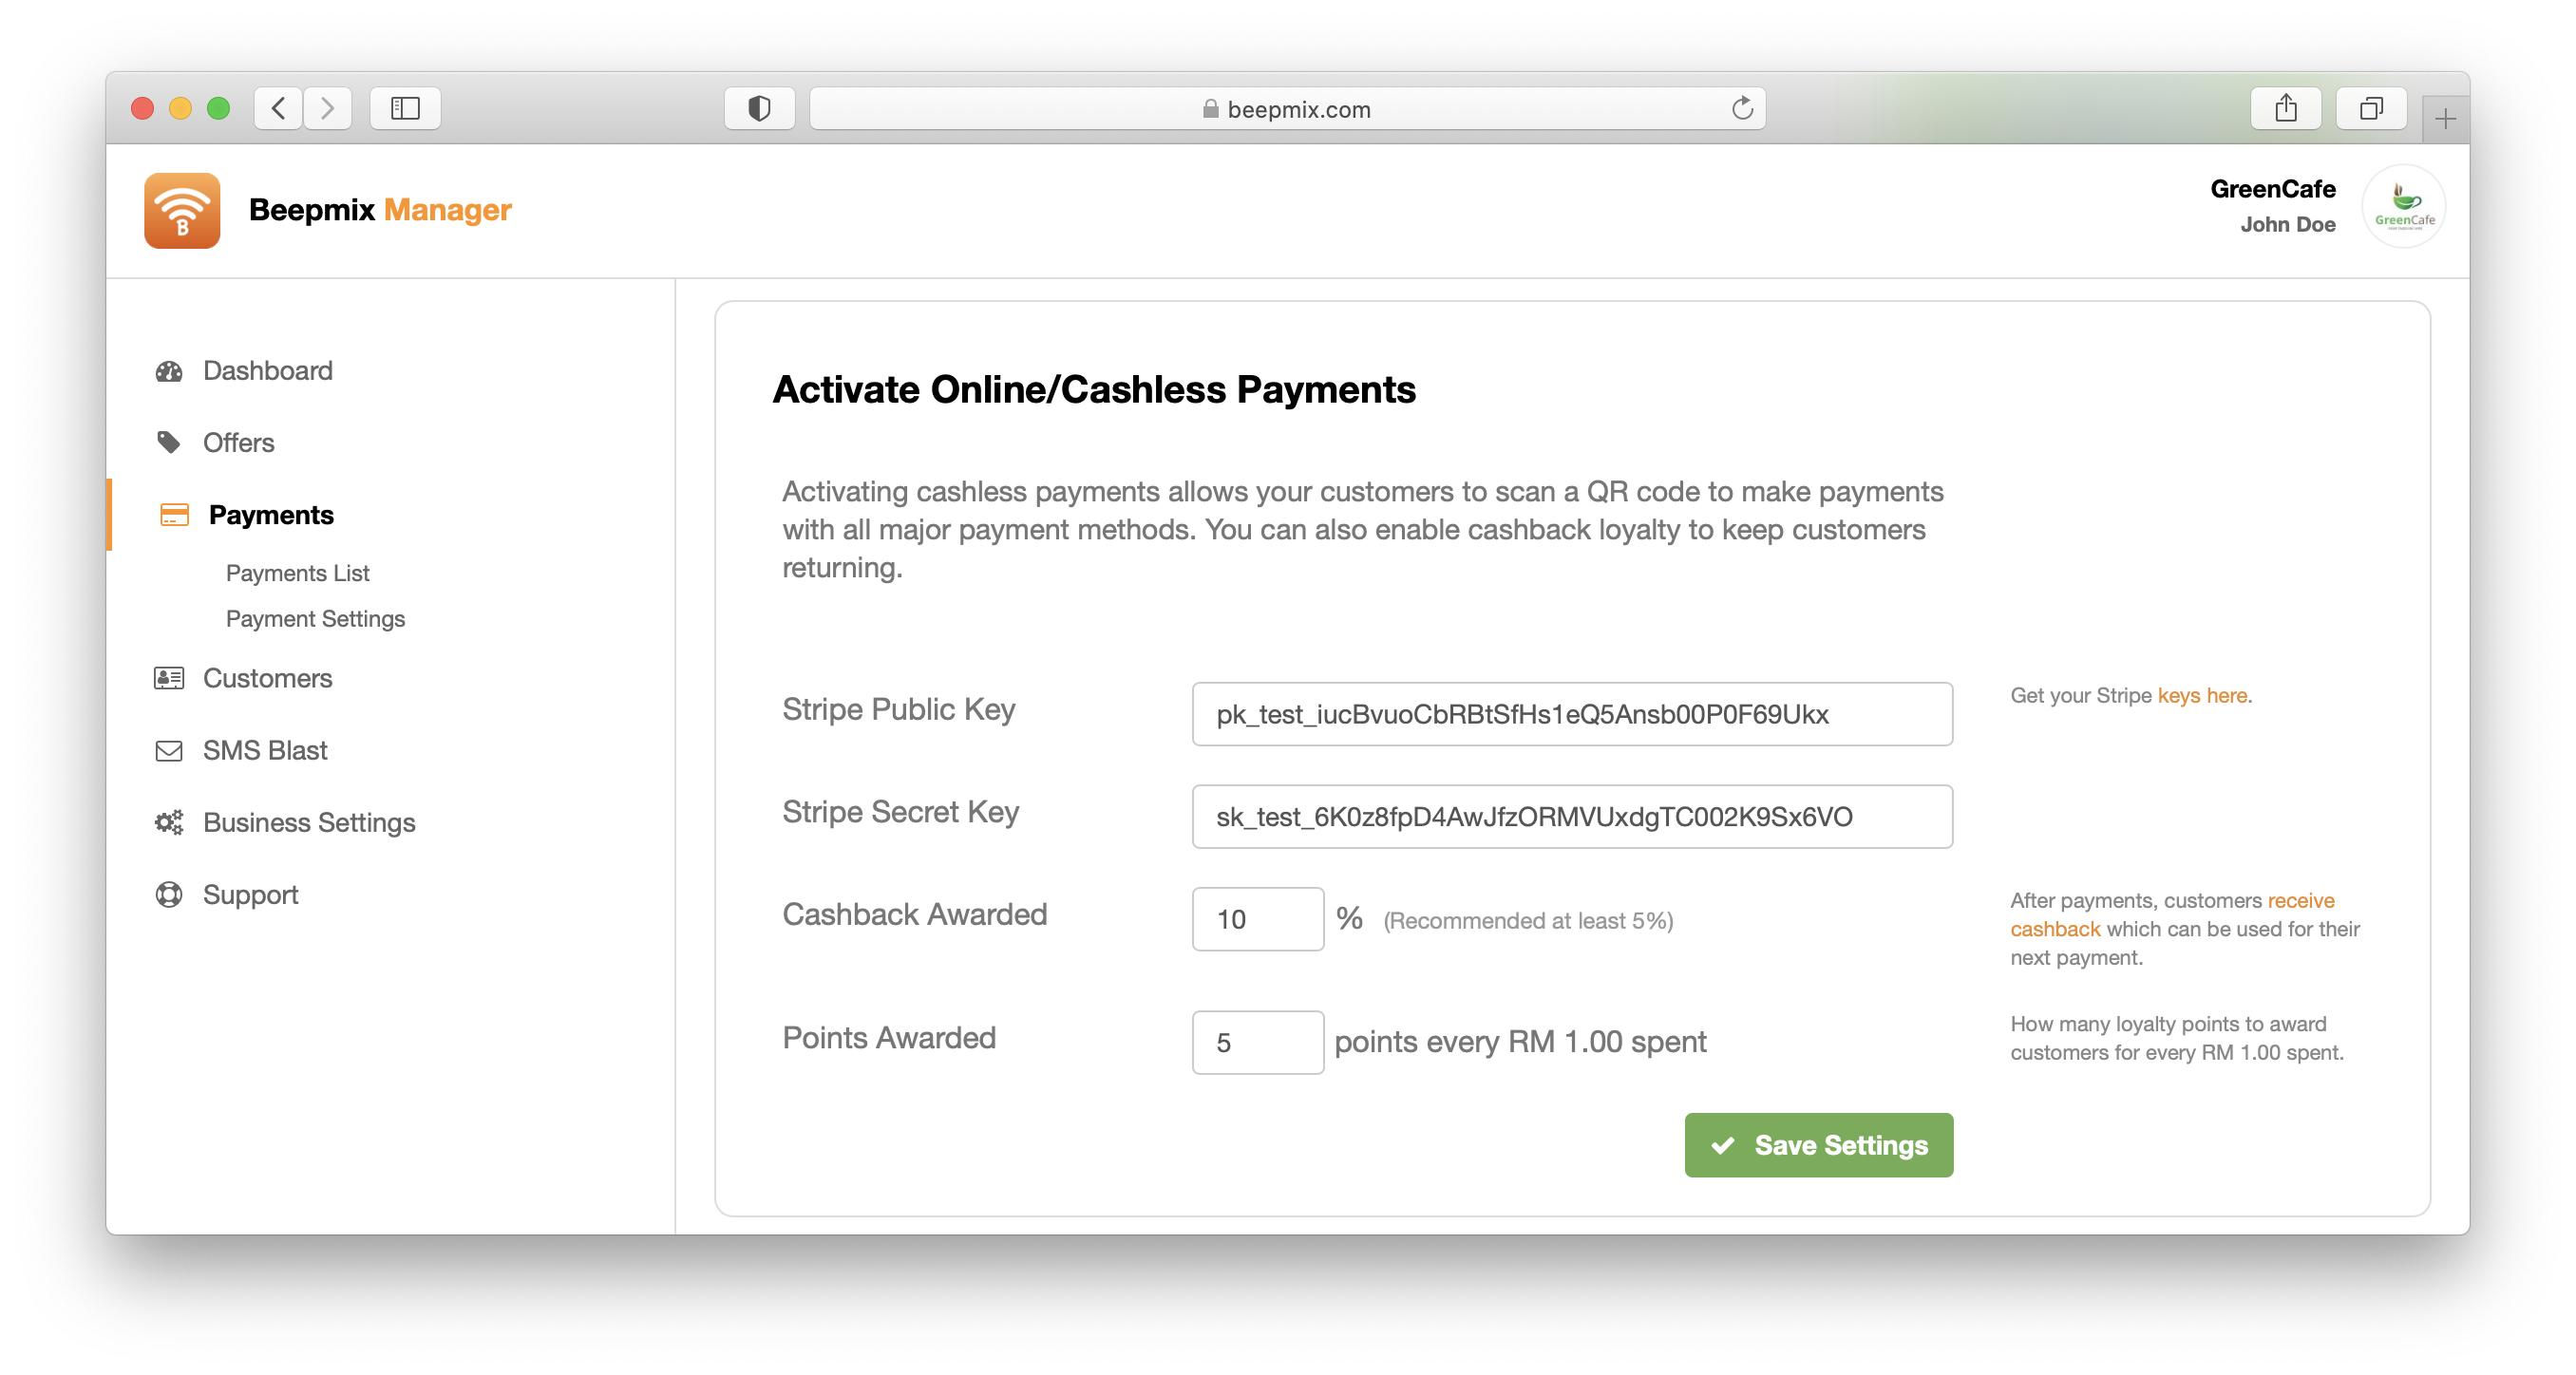Go forward with browser forward arrow
This screenshot has height=1375, width=2576.
coord(327,108)
